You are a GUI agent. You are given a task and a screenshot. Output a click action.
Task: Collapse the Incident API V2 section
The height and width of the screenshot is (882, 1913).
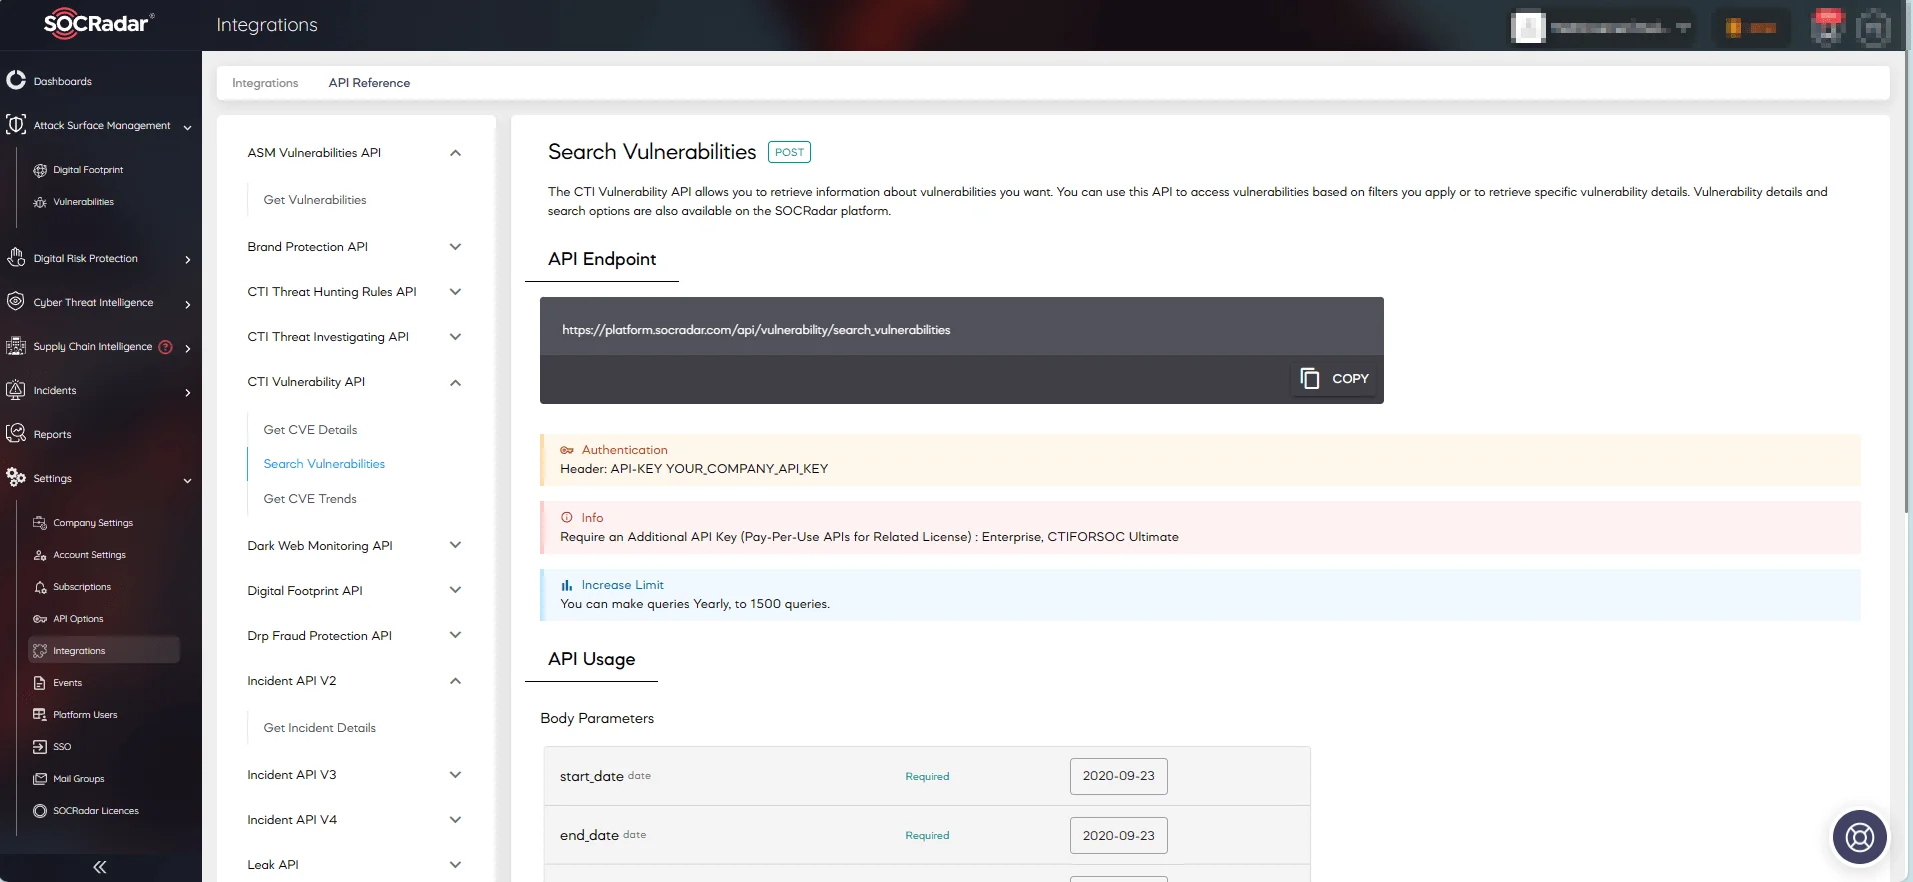click(455, 681)
